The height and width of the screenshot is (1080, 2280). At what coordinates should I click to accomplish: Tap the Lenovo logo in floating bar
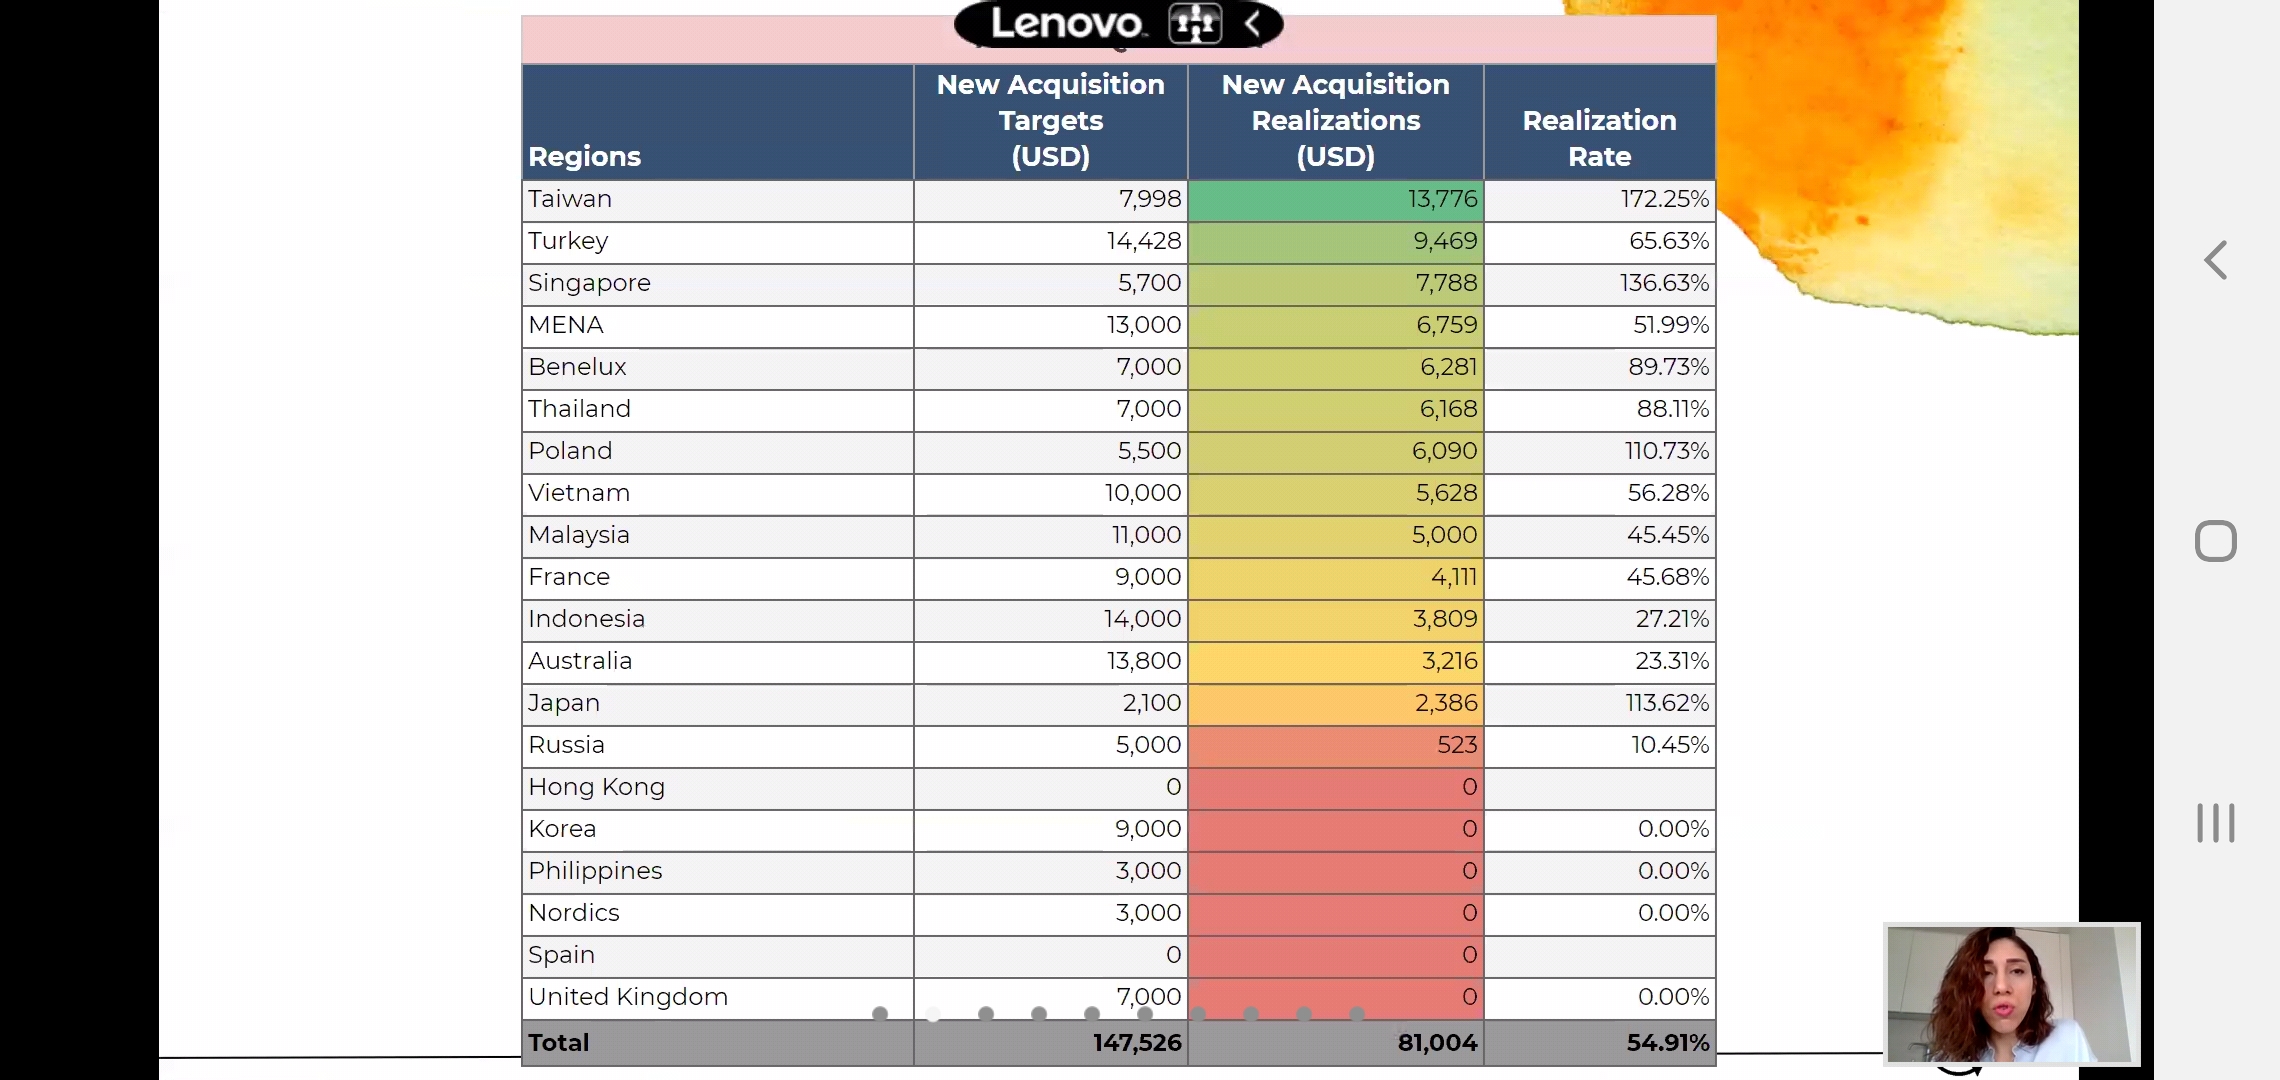pyautogui.click(x=1066, y=23)
